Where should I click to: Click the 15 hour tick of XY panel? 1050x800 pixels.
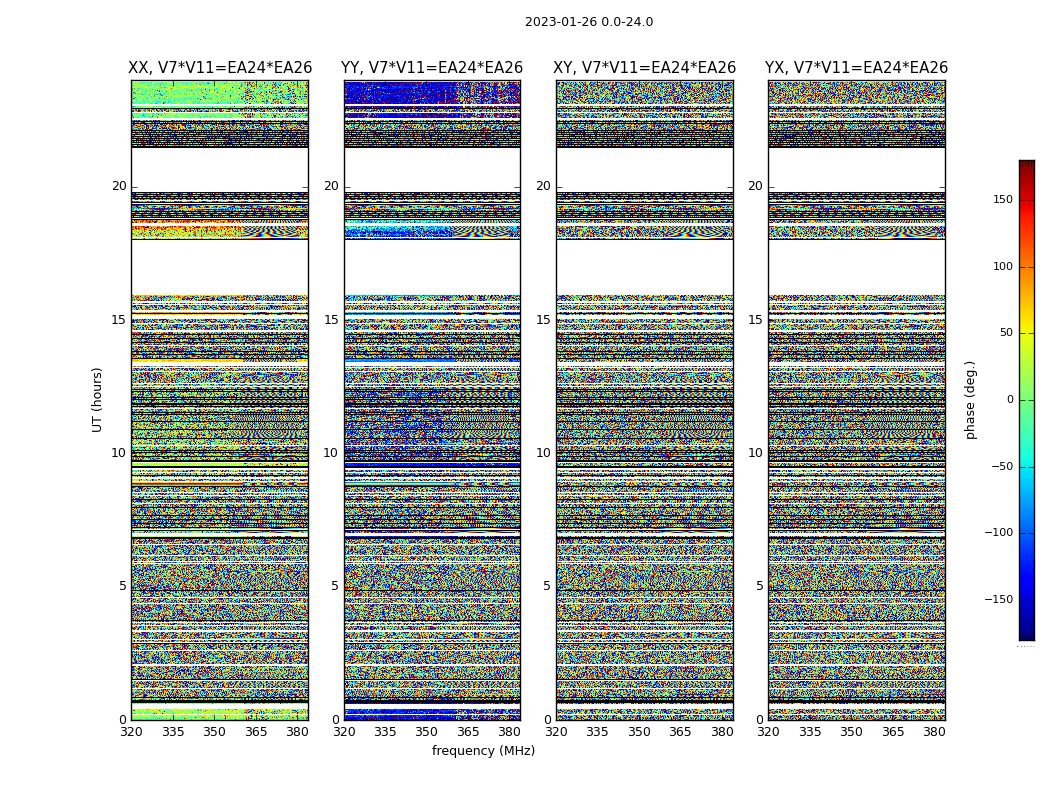pyautogui.click(x=544, y=320)
